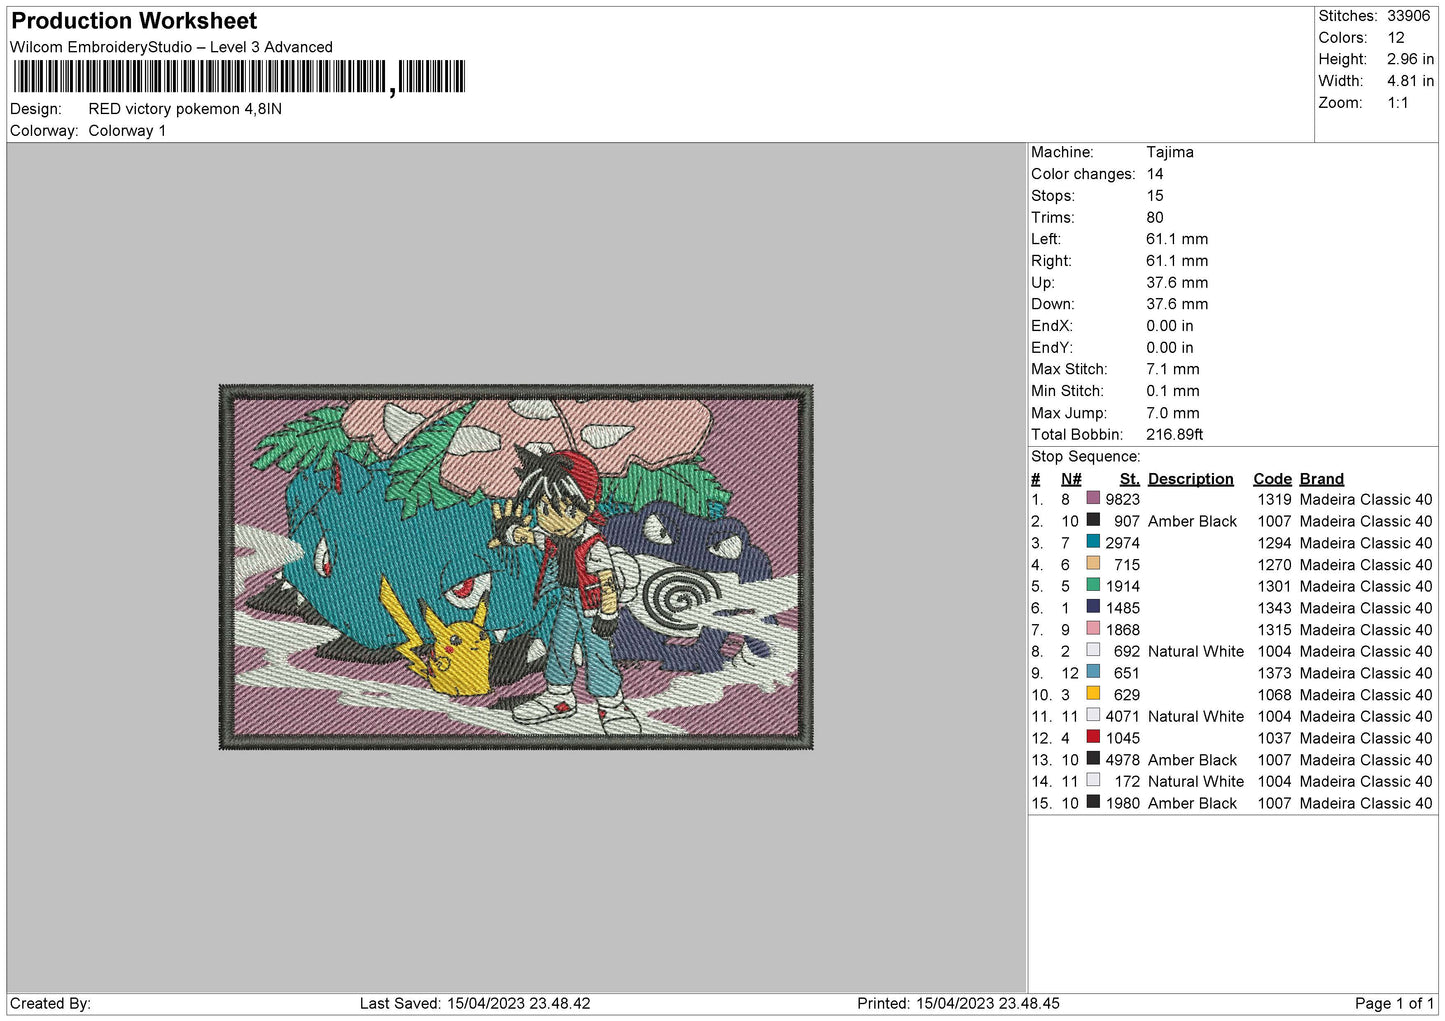Click the Stops value 15

point(1155,196)
